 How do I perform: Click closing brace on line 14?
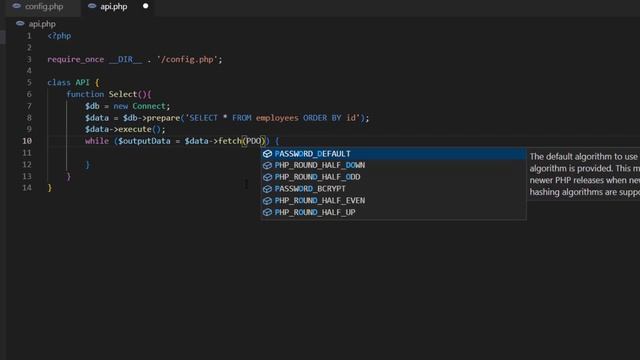coord(50,188)
